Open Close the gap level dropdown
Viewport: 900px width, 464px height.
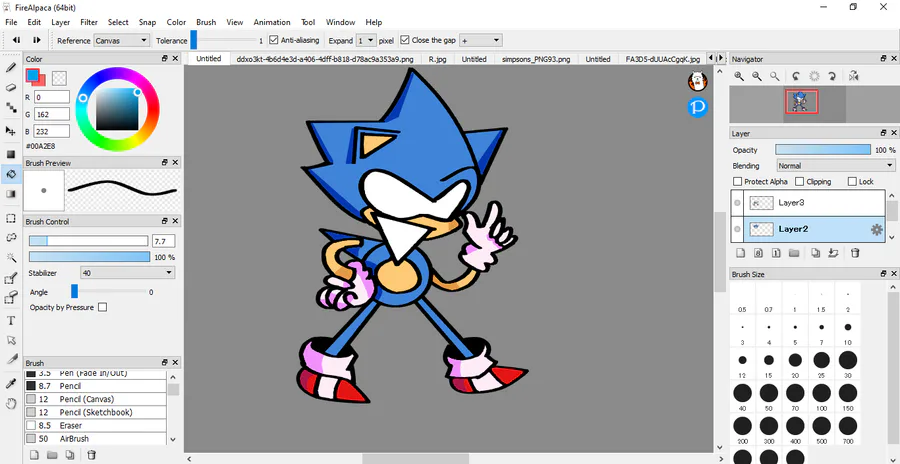click(480, 40)
